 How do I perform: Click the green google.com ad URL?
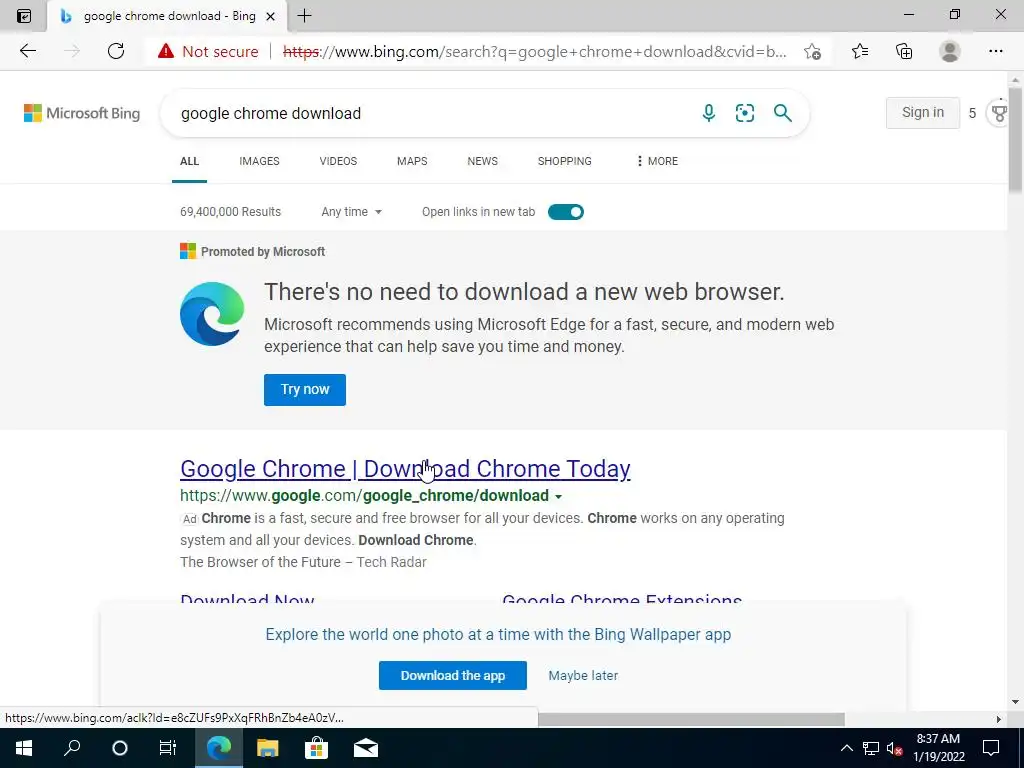point(364,496)
